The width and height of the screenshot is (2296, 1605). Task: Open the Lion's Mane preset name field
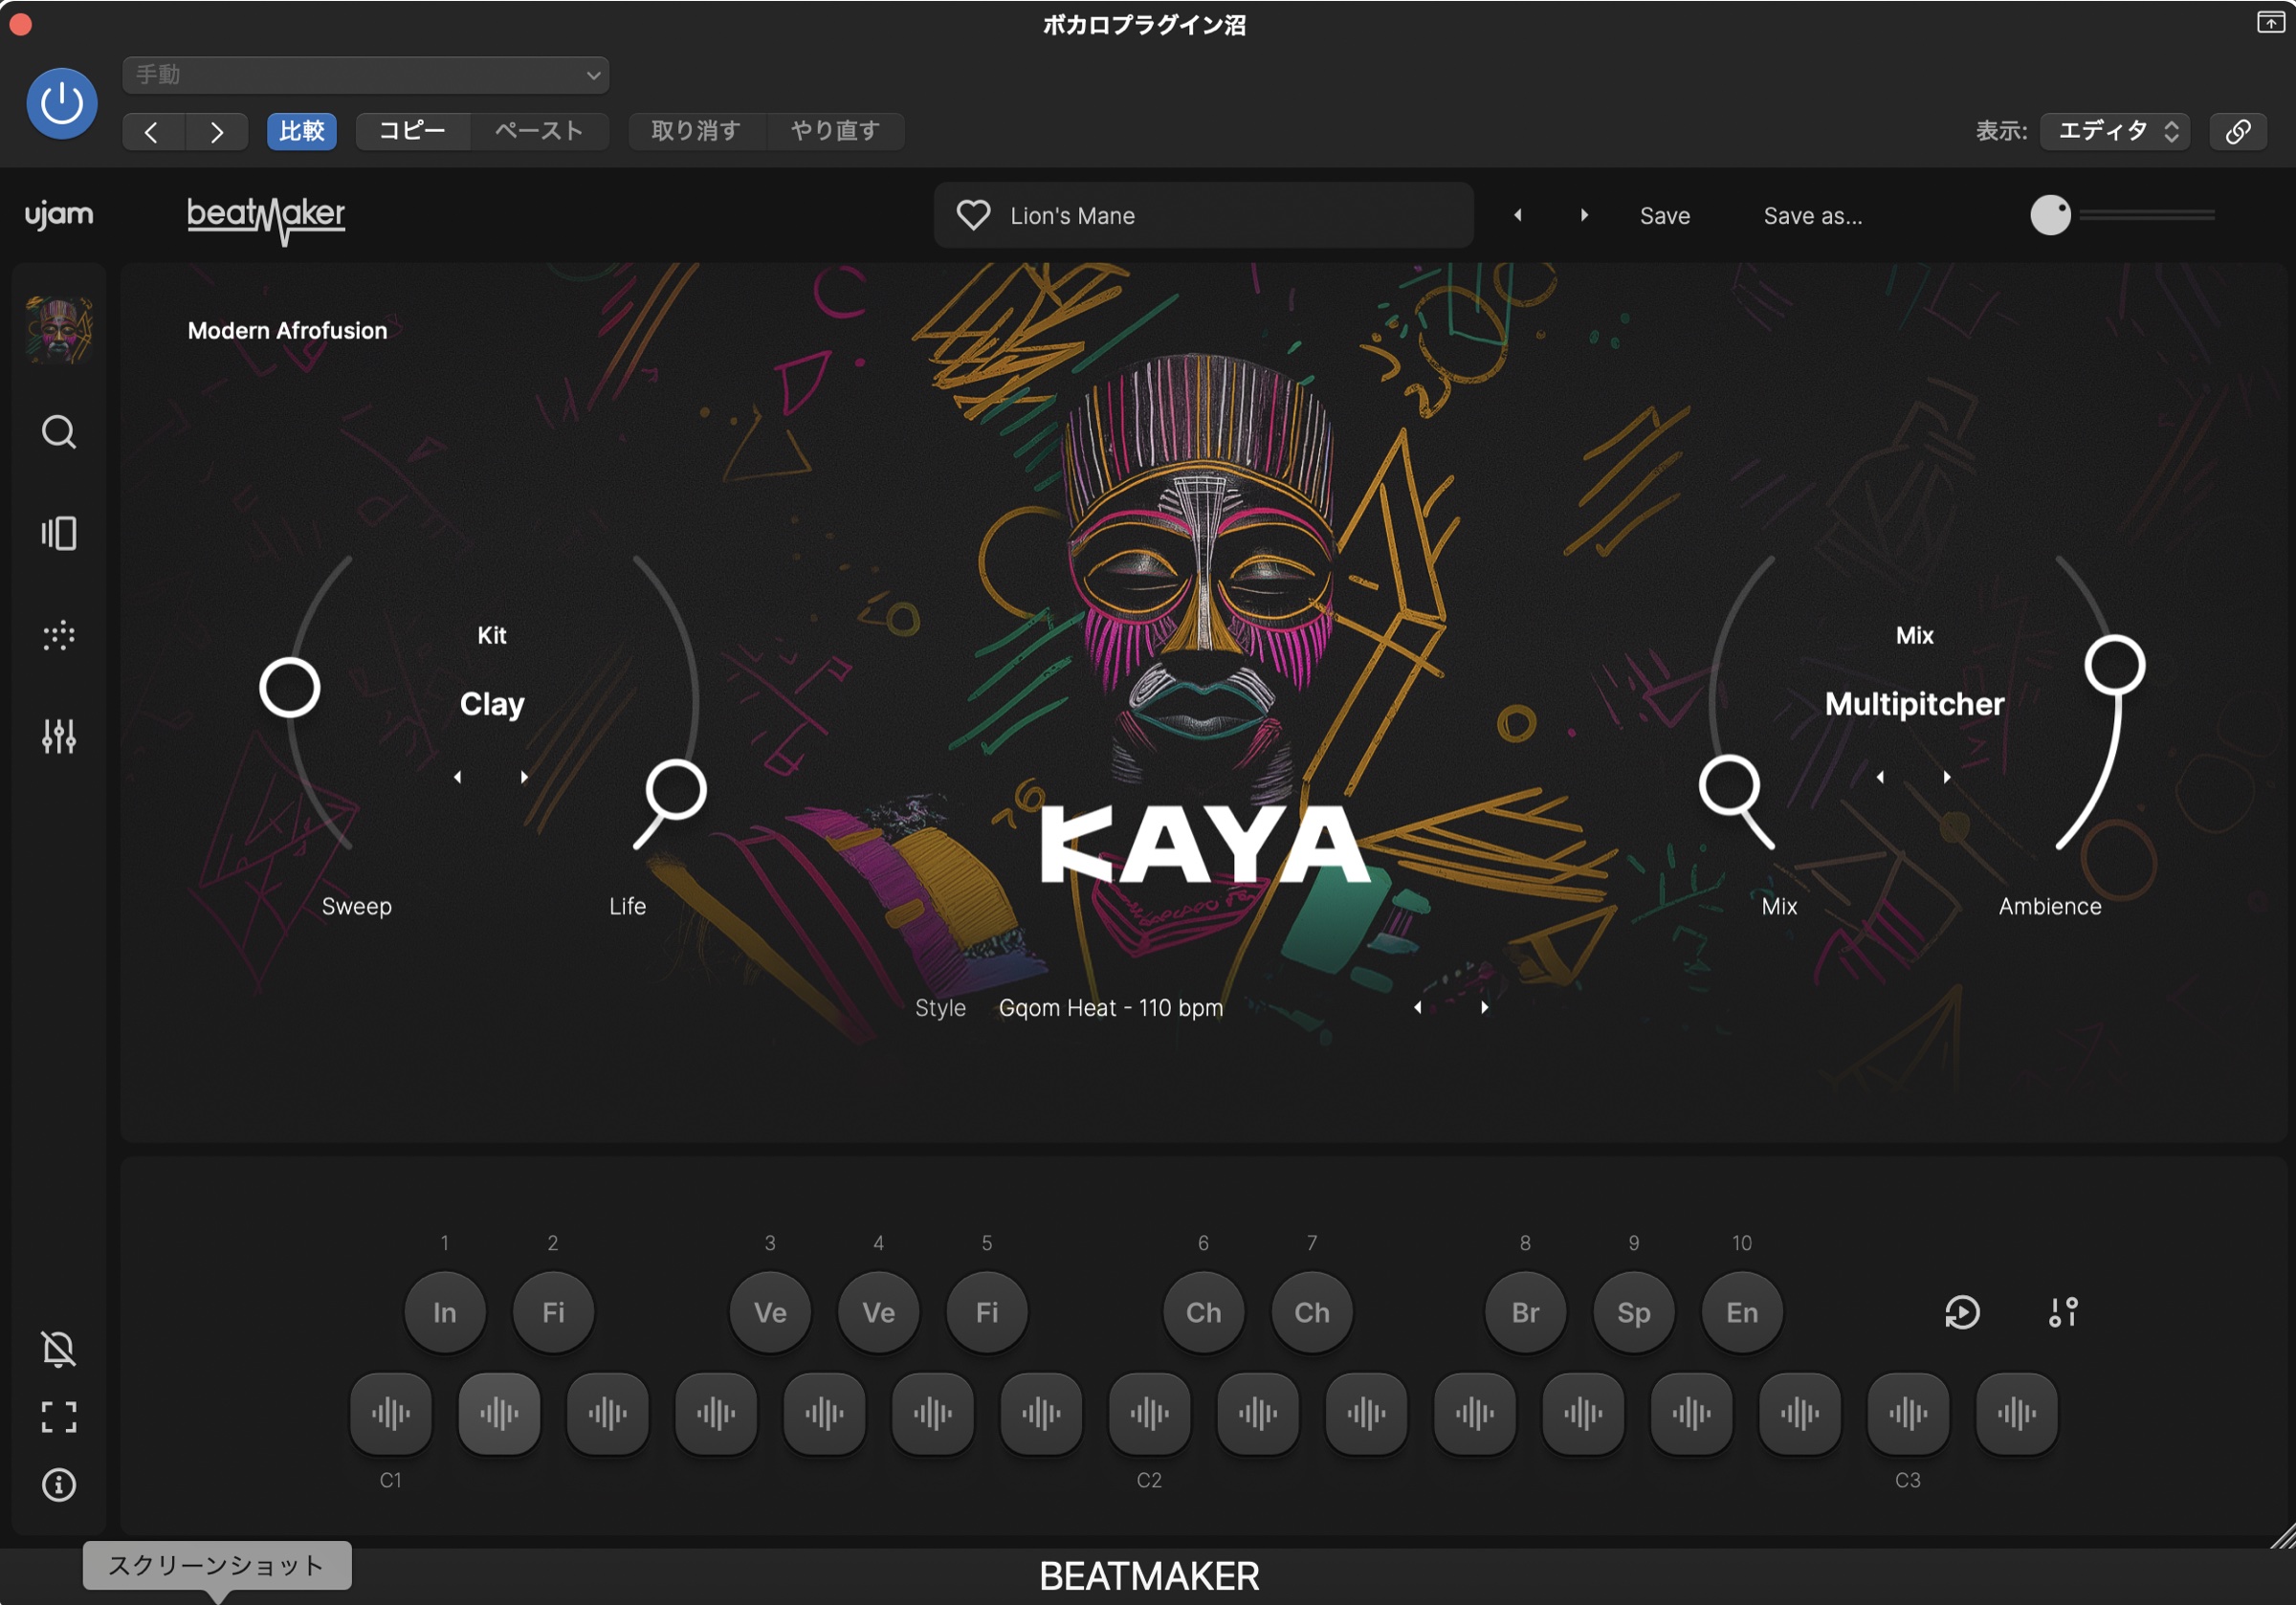pyautogui.click(x=1203, y=215)
